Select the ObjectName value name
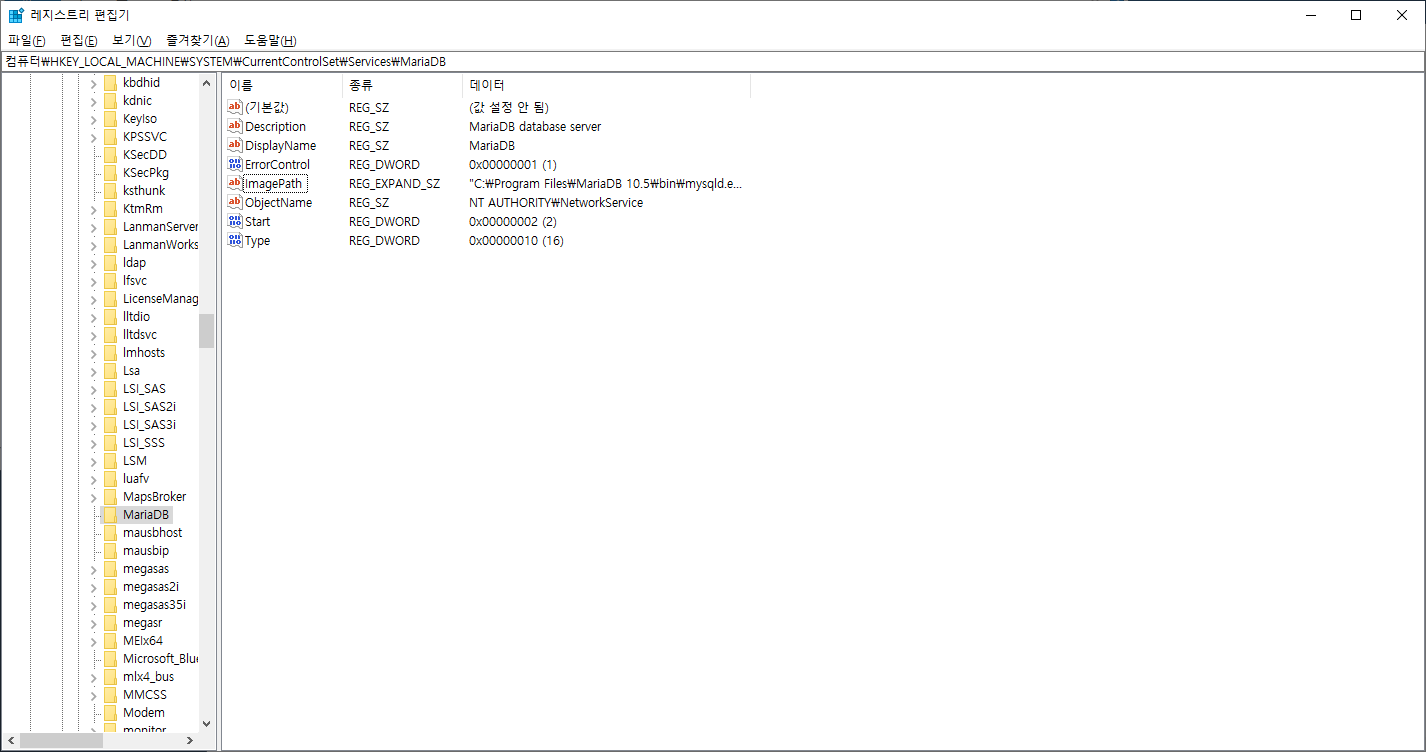The image size is (1426, 752). tap(278, 202)
